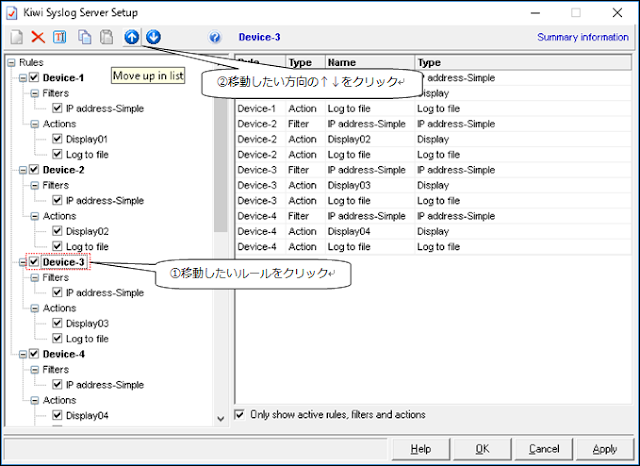Close the Kiwi Syslog Server Setup window
640x466 pixels.
[617, 13]
